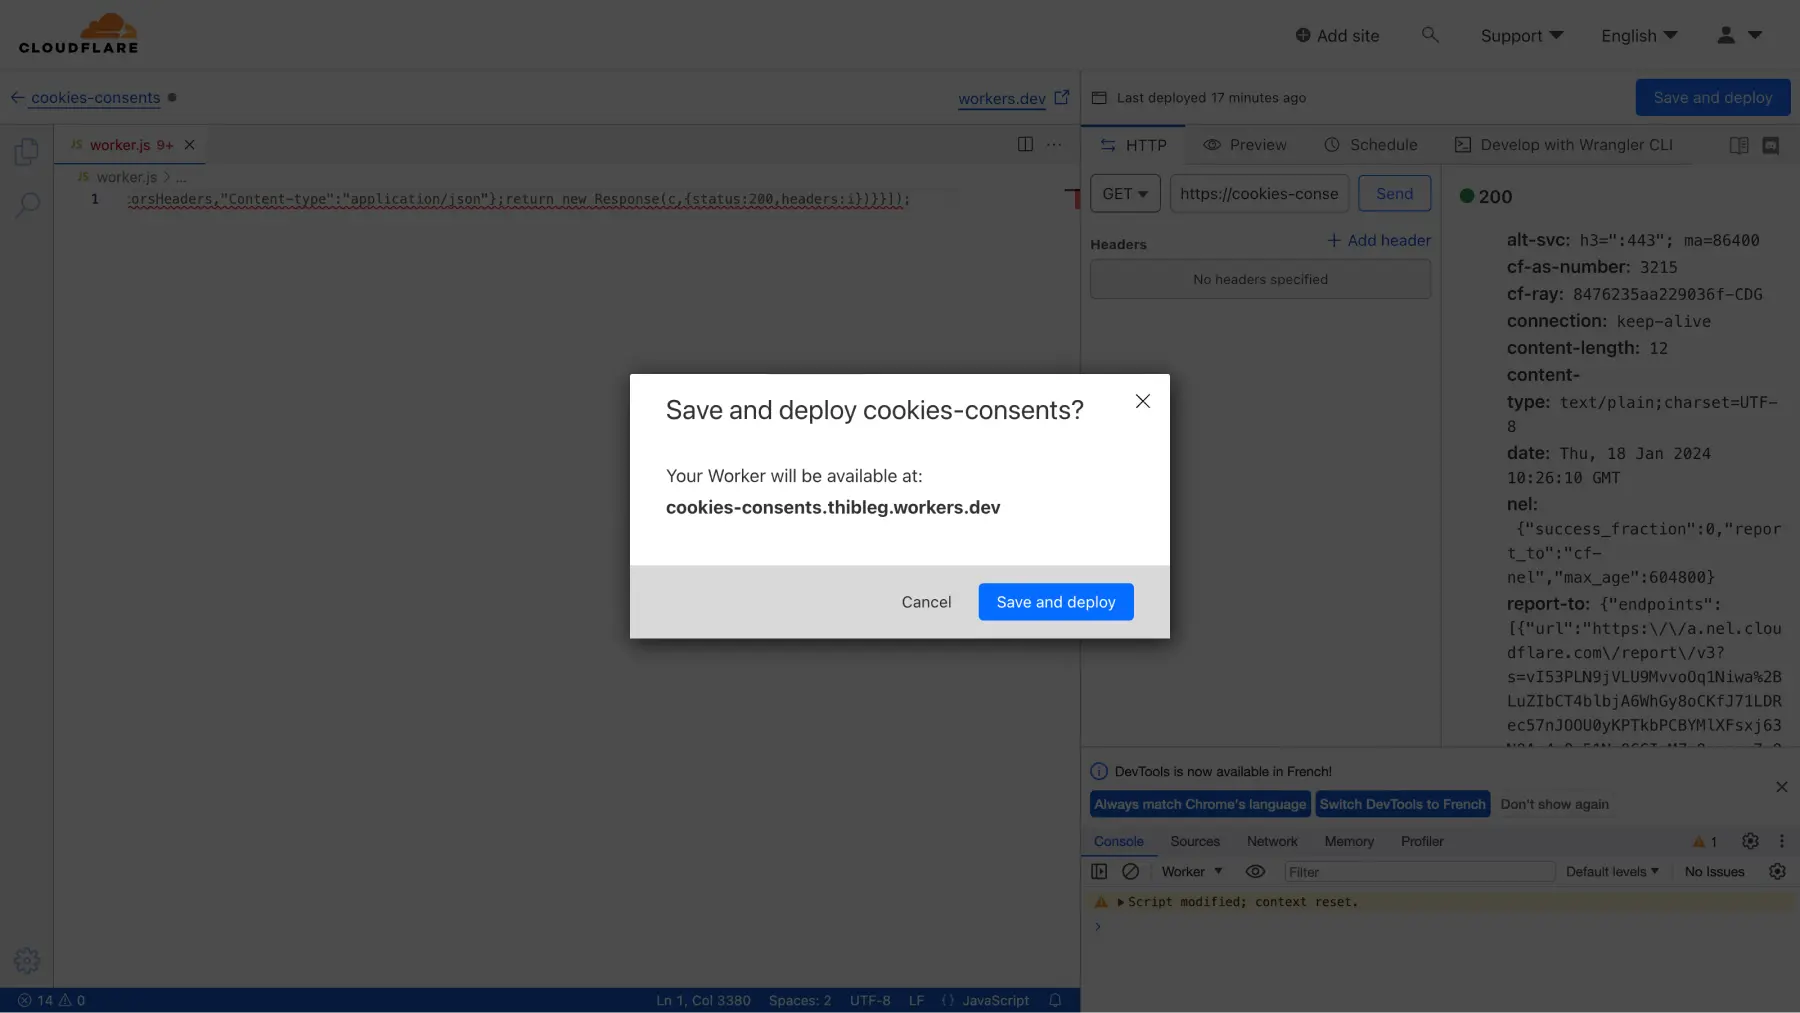
Task: Open the user account menu
Action: (1739, 35)
